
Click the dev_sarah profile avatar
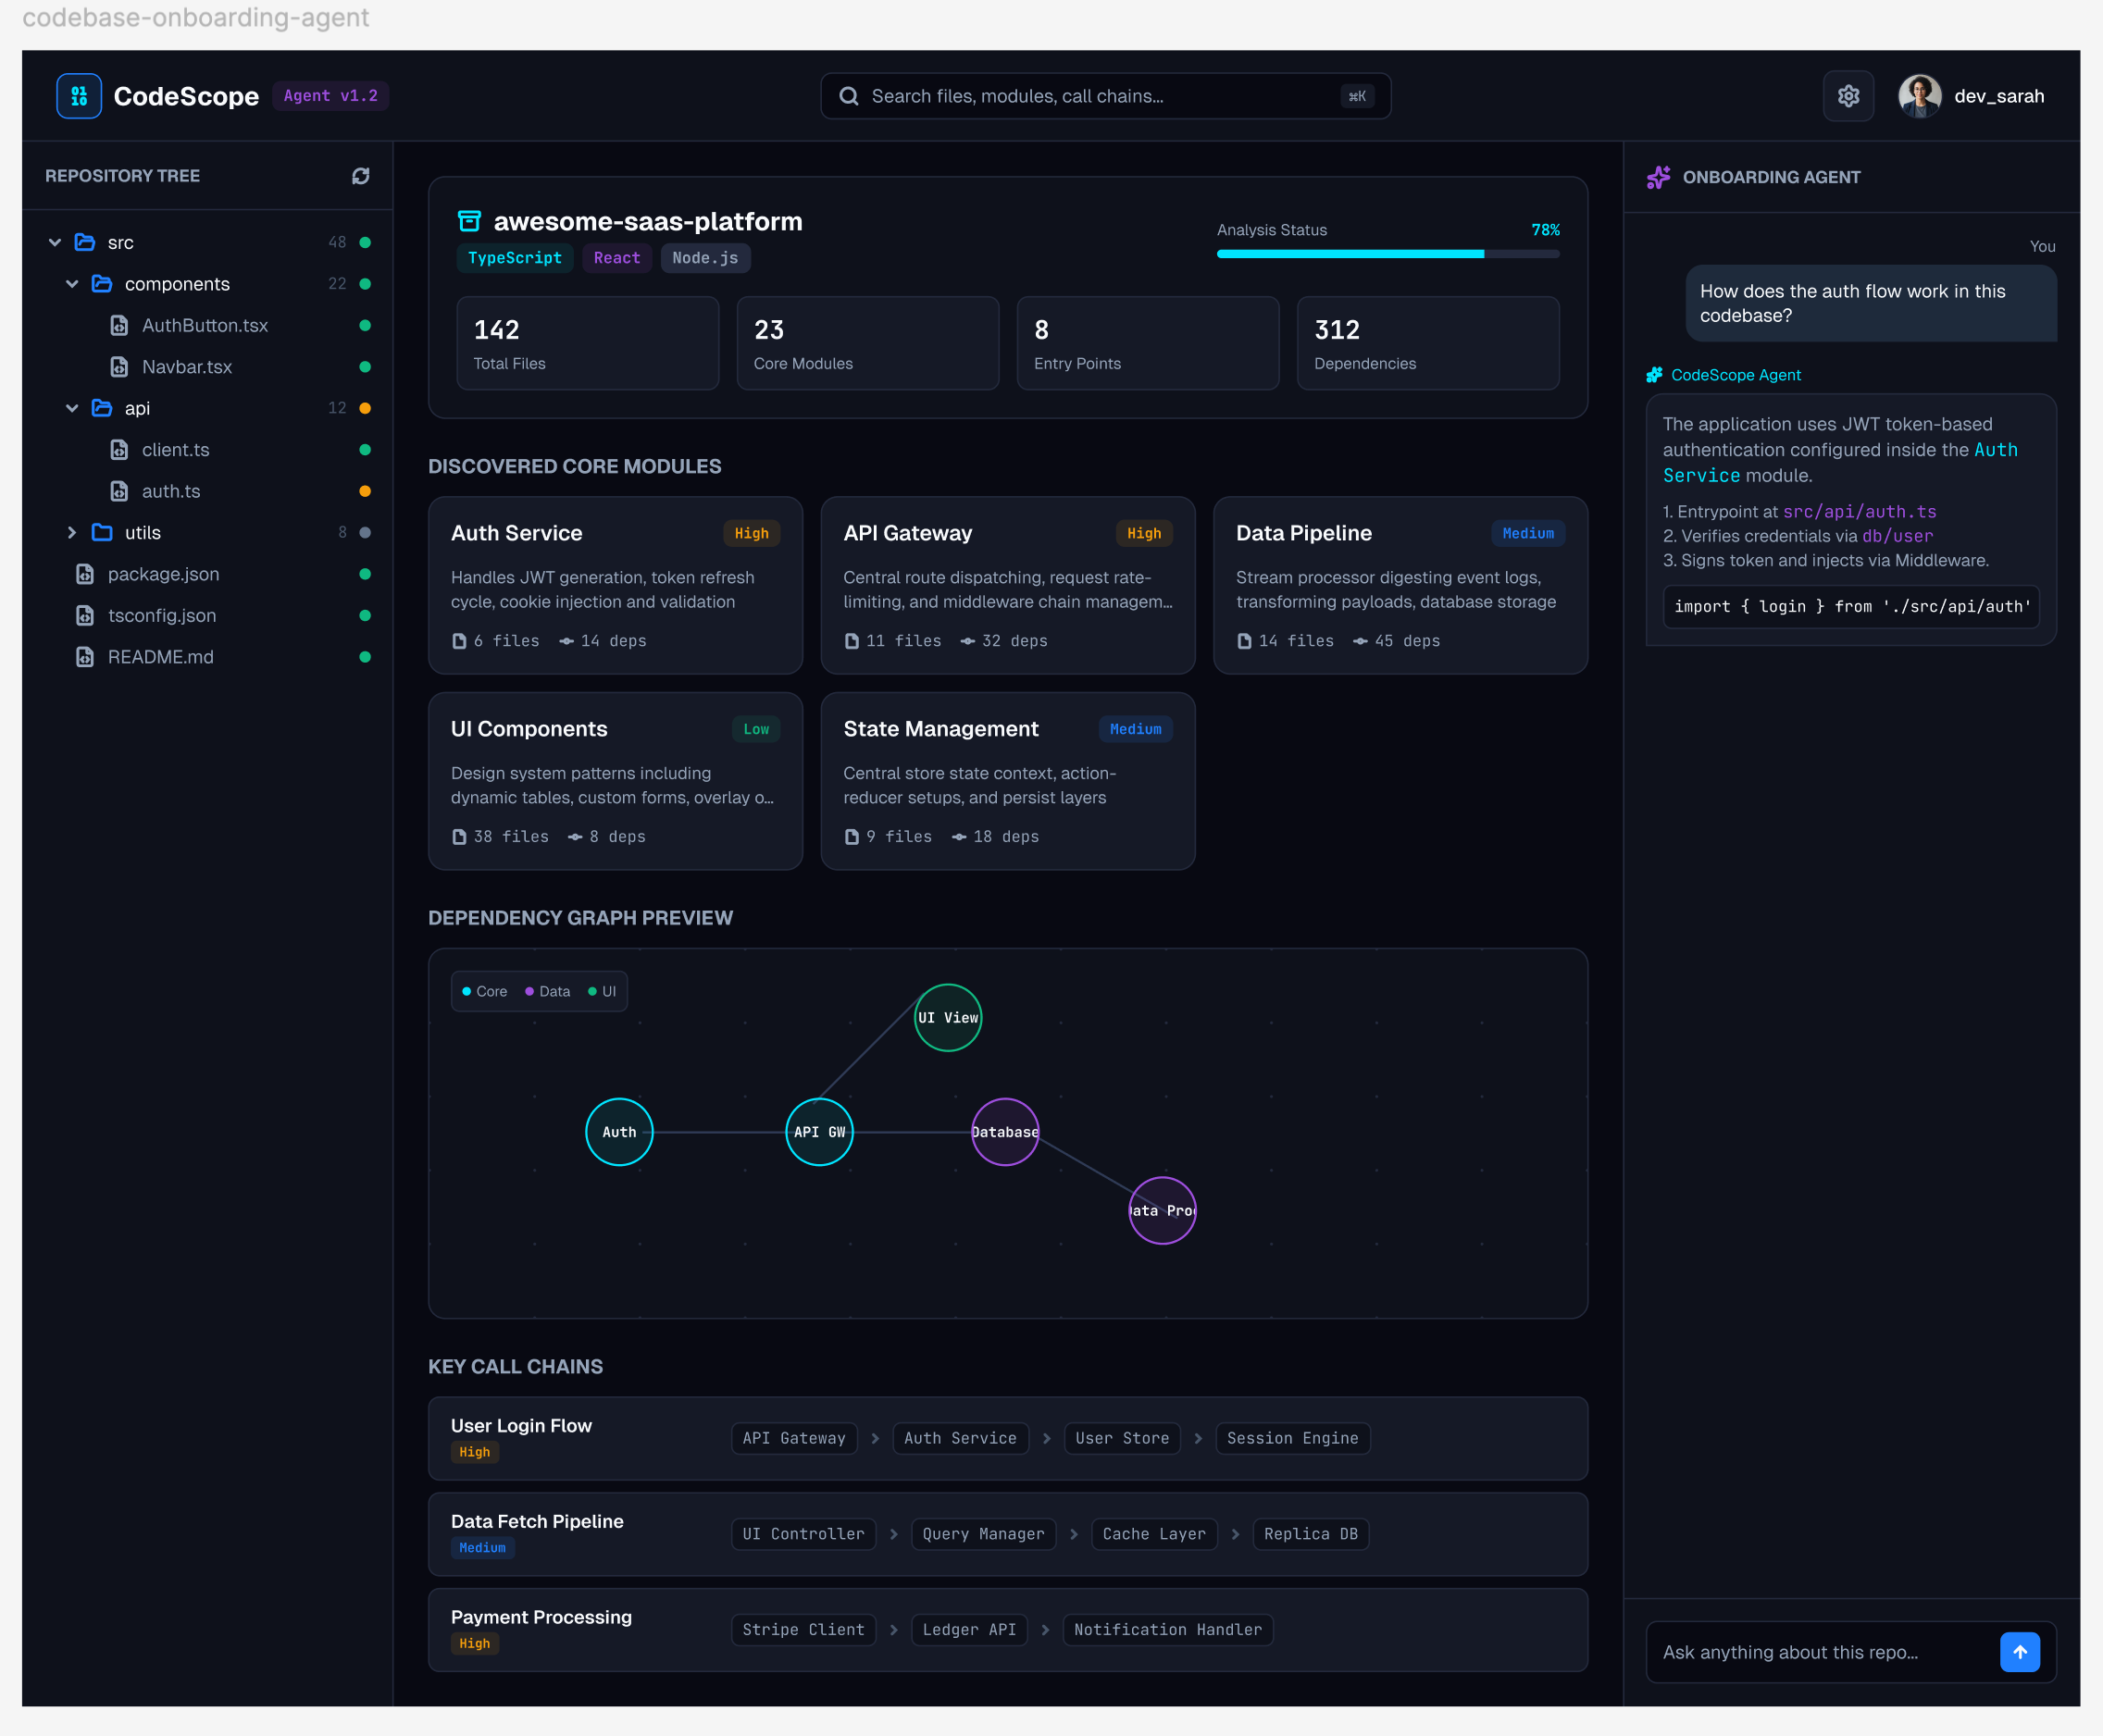click(1920, 96)
